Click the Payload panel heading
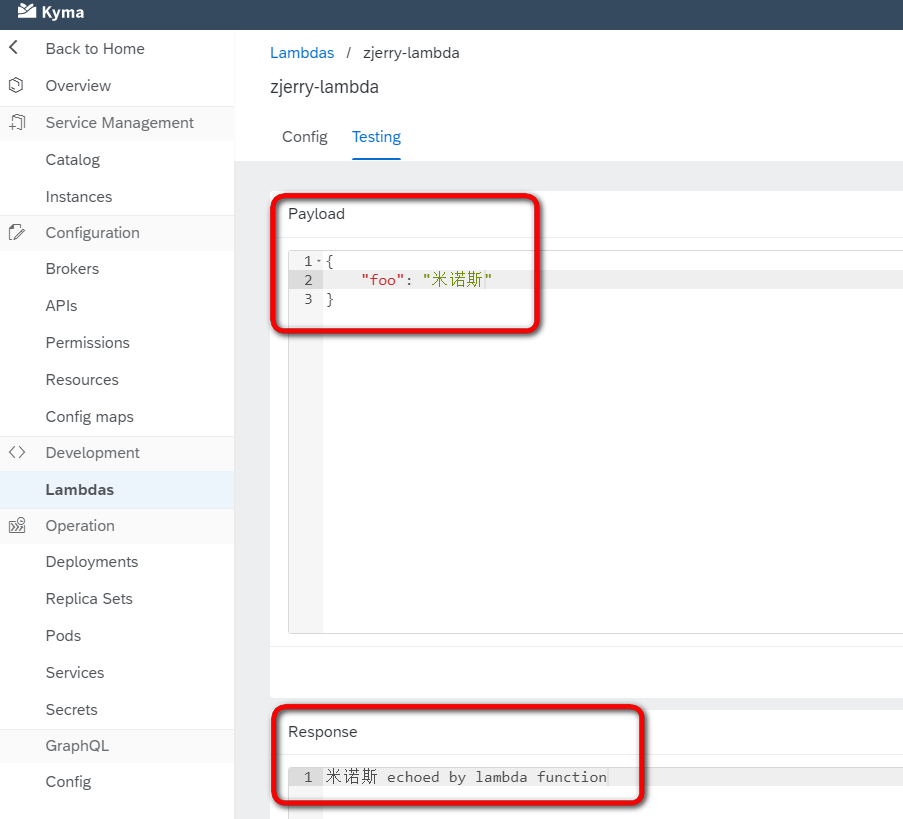The height and width of the screenshot is (819, 903). pos(316,214)
